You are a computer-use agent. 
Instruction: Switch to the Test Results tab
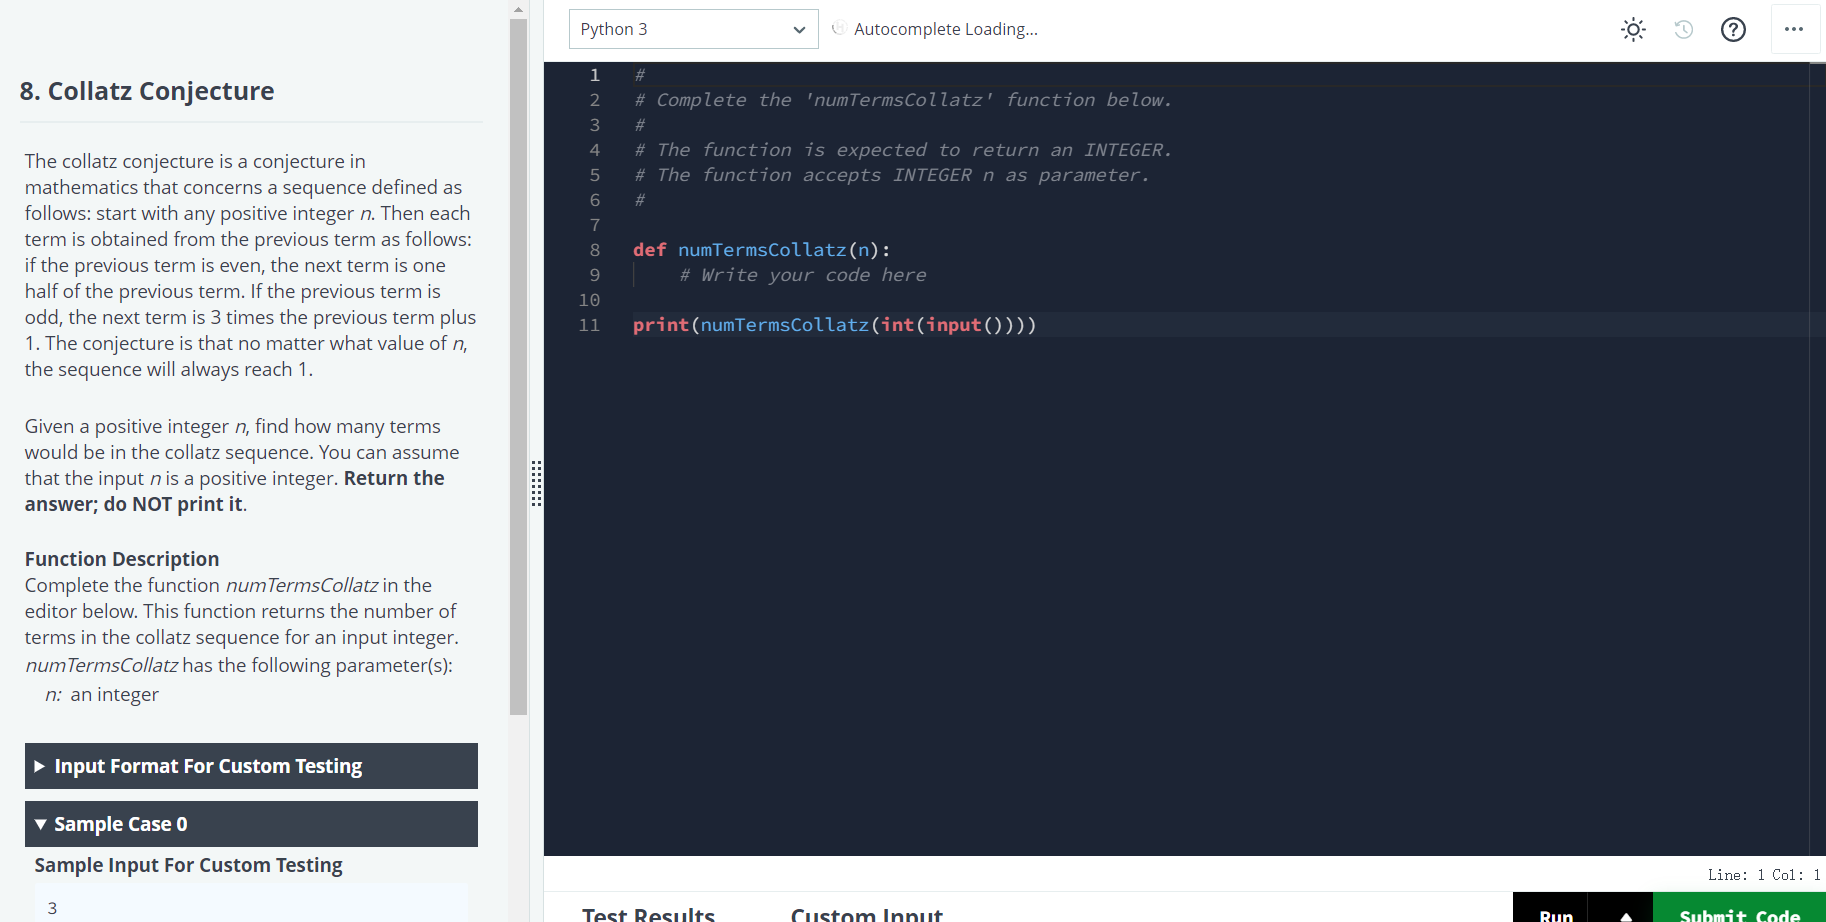pos(648,911)
